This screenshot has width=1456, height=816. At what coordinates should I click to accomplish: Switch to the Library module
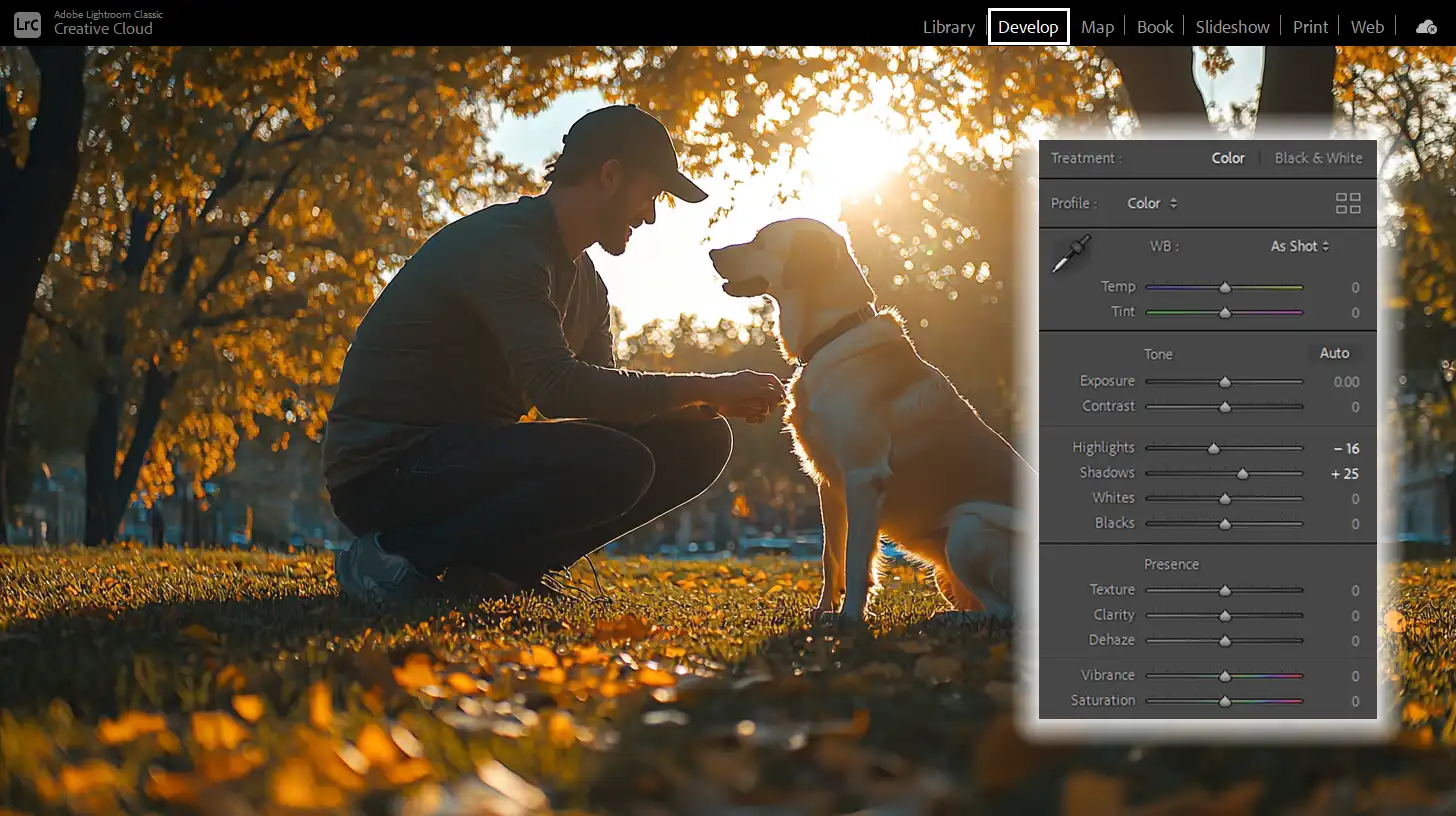coord(948,27)
